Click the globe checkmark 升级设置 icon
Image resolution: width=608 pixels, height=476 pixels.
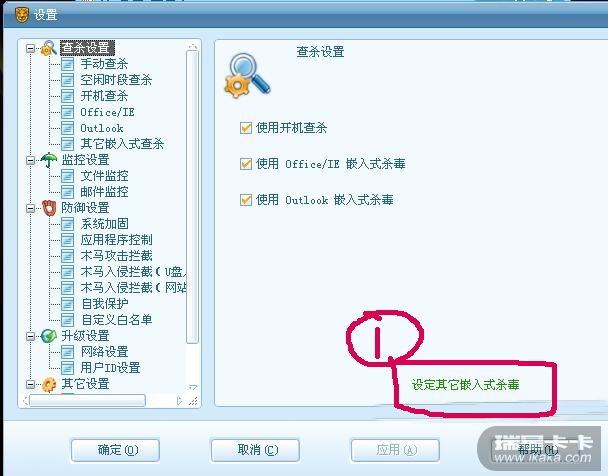tap(49, 336)
